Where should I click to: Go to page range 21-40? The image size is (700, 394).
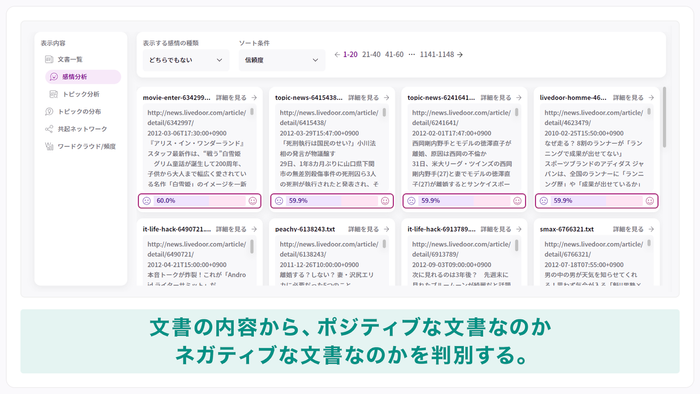point(371,54)
